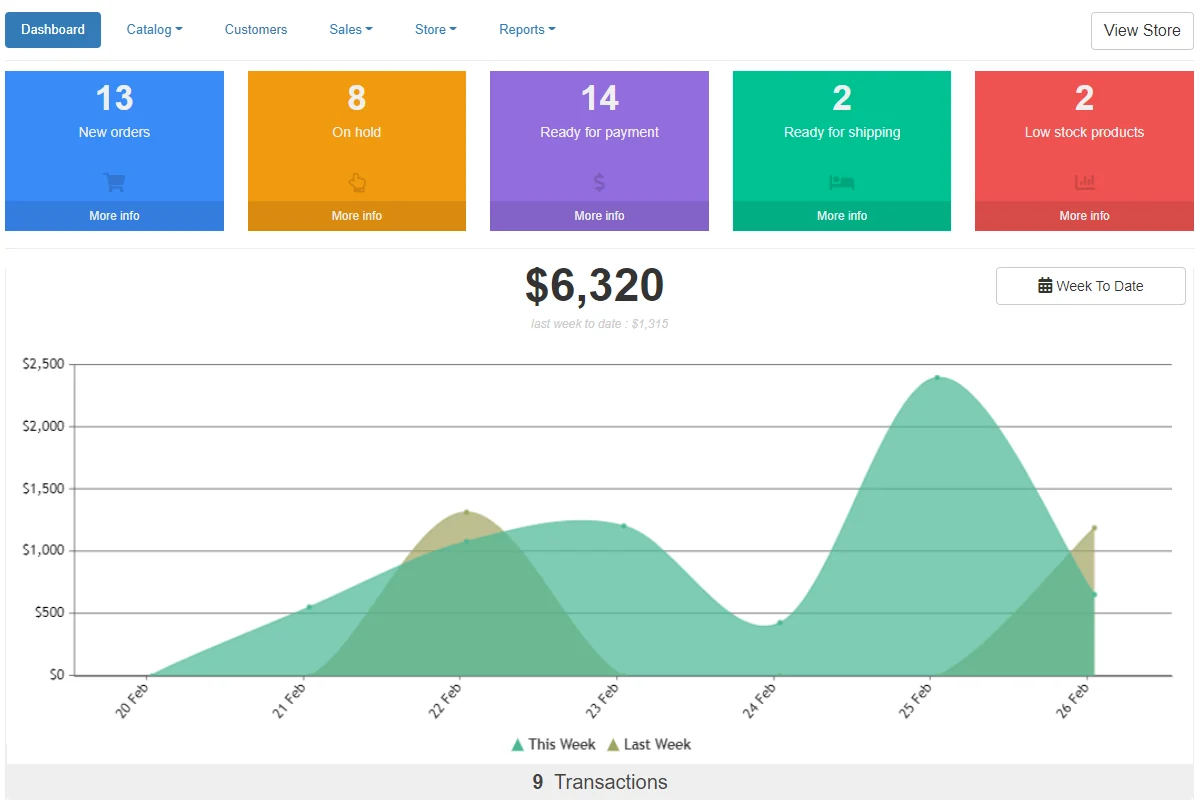This screenshot has width=1200, height=800.
Task: Select the Dashboard tab
Action: [x=53, y=30]
